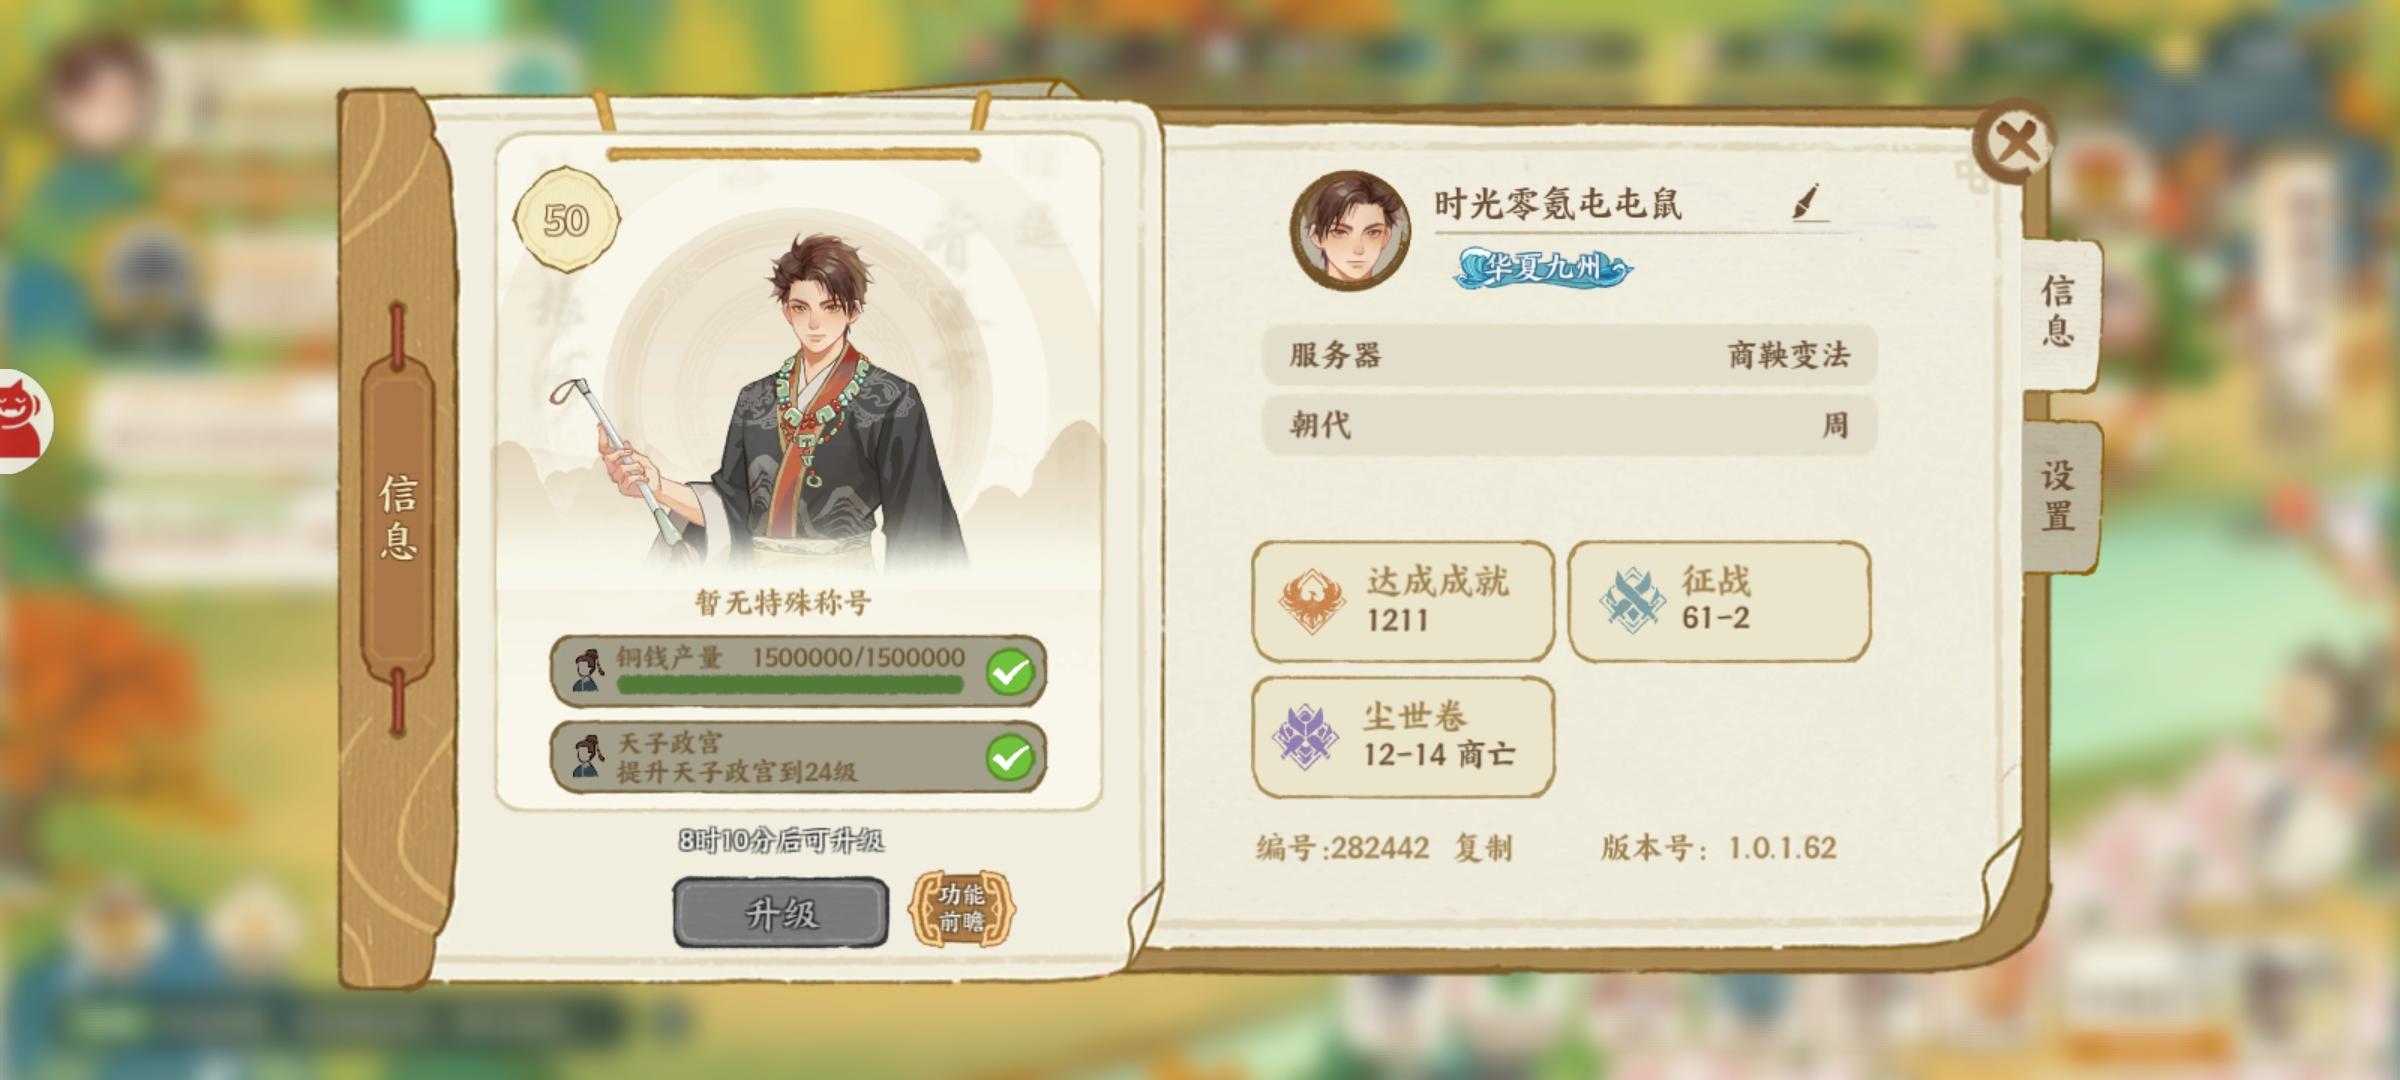
Task: Open the 功能前瞻 preview button
Action: [x=961, y=908]
